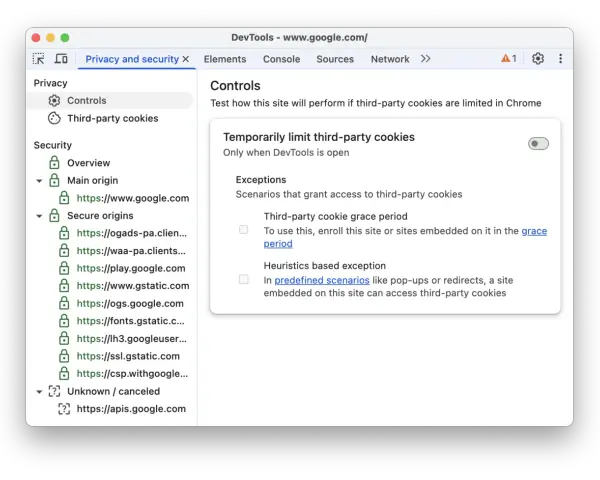
Task: Activate the inspect element picker icon
Action: click(38, 59)
